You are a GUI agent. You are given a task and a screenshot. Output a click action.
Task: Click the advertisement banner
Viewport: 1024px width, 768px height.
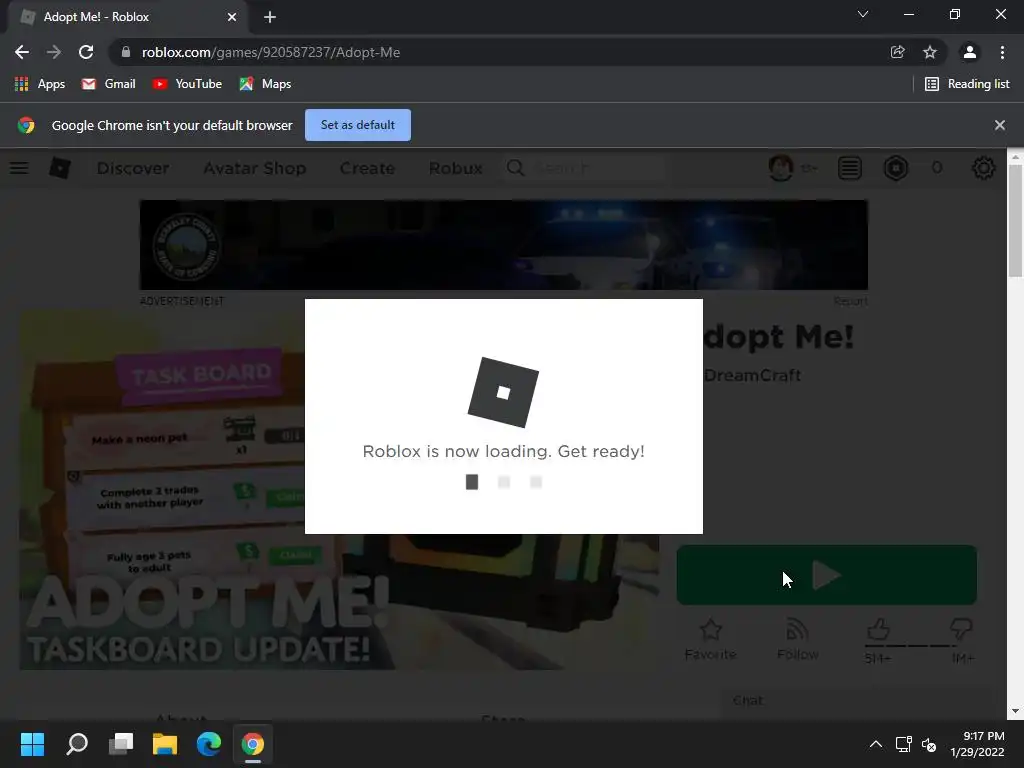click(x=504, y=245)
